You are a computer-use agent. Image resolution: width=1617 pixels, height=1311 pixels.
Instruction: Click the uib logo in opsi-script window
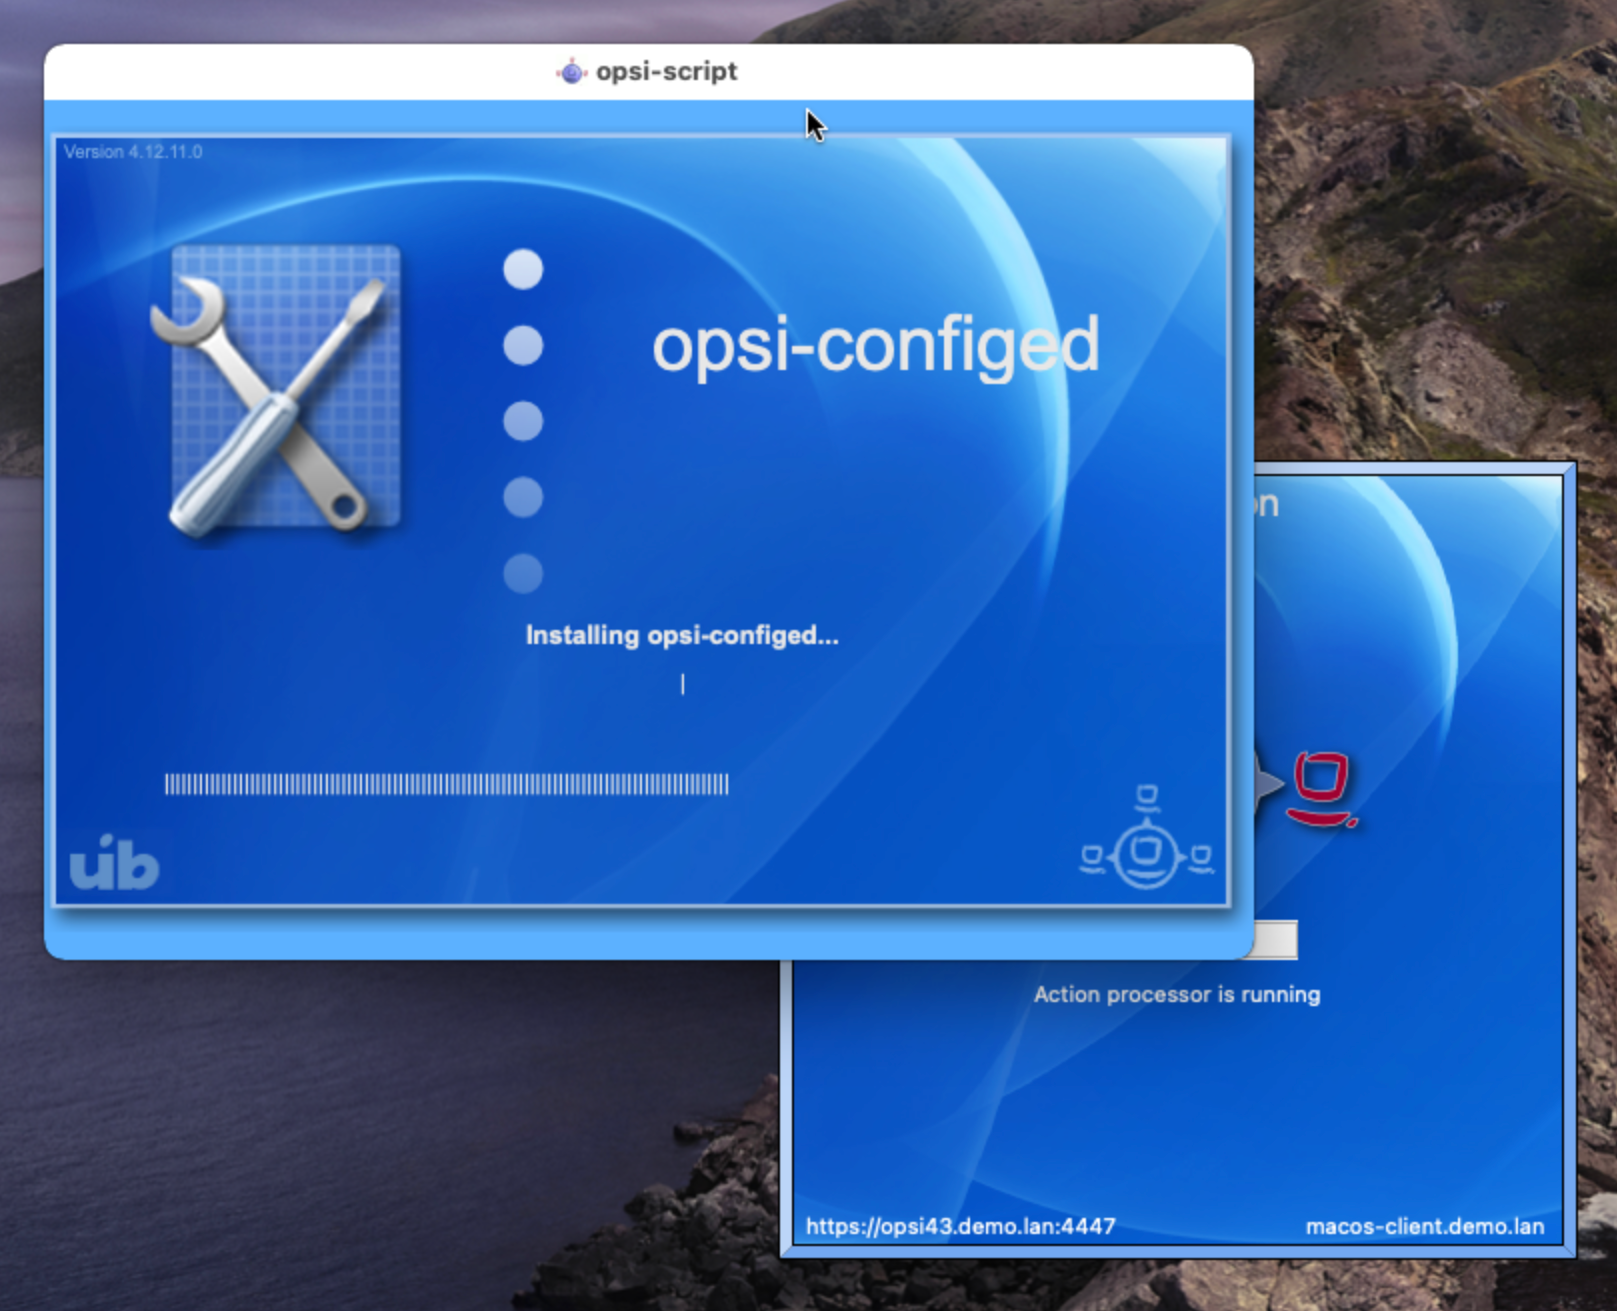[x=114, y=863]
